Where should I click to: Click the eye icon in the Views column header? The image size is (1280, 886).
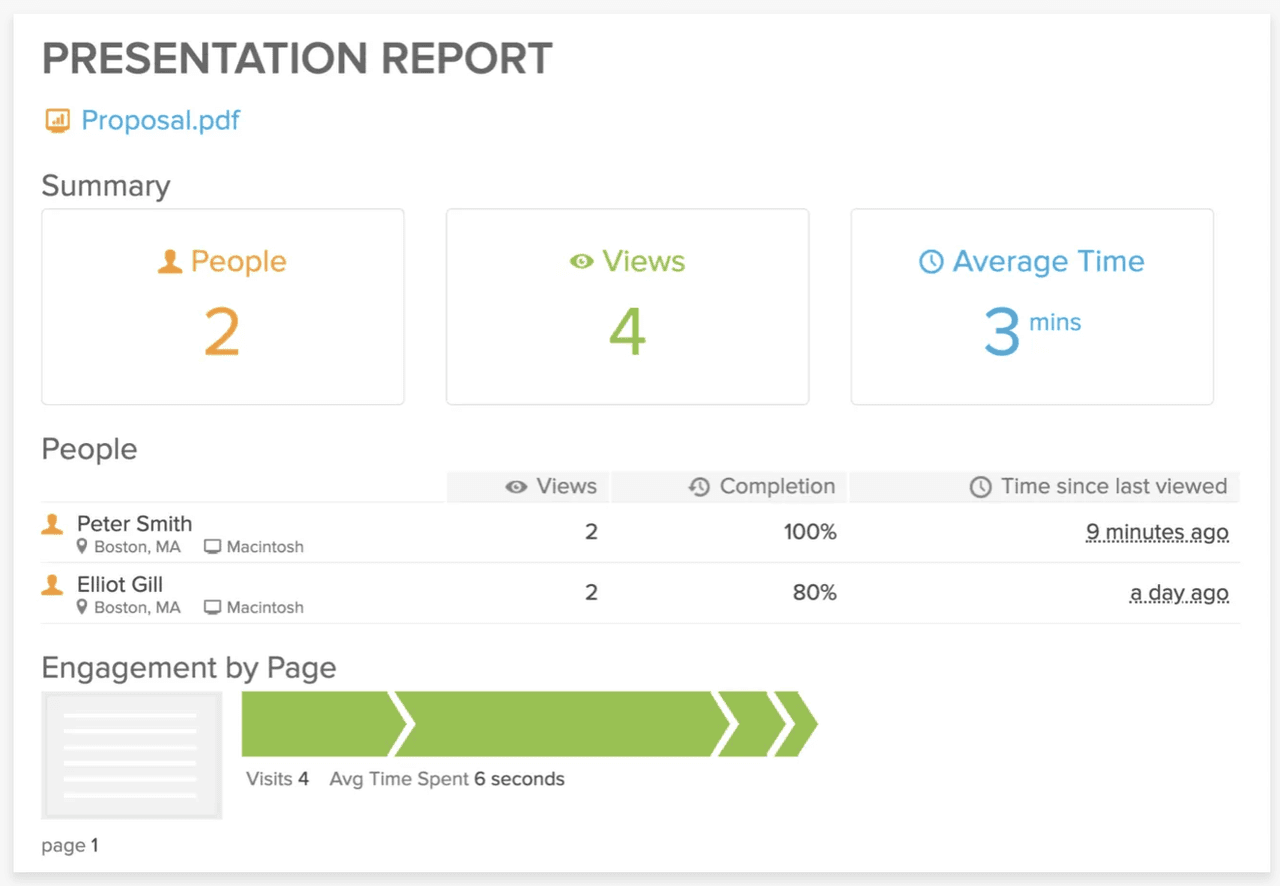514,486
